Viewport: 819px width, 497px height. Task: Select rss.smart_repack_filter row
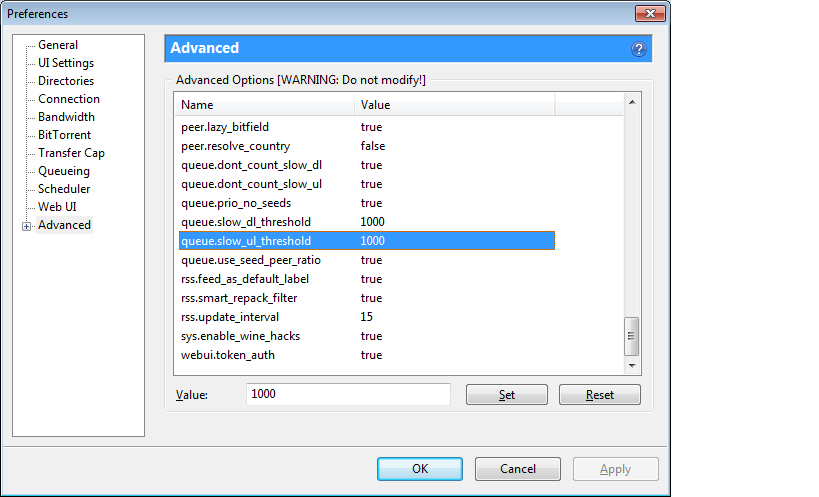click(367, 298)
